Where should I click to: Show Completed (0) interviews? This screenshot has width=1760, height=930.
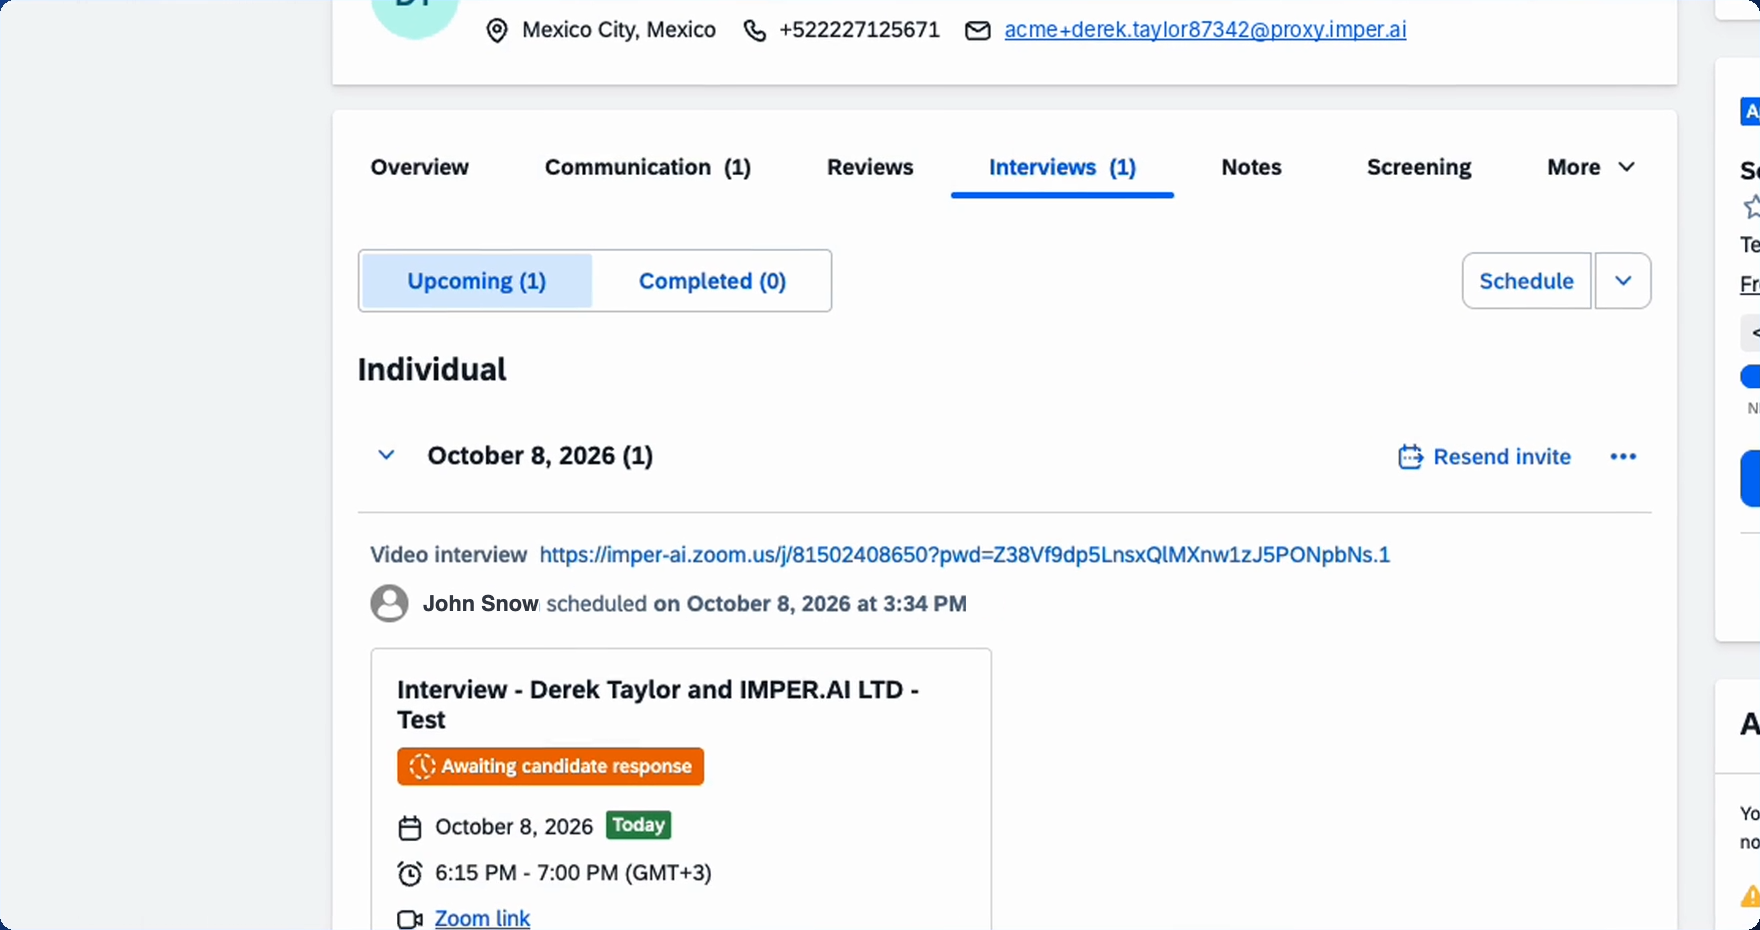tap(712, 281)
